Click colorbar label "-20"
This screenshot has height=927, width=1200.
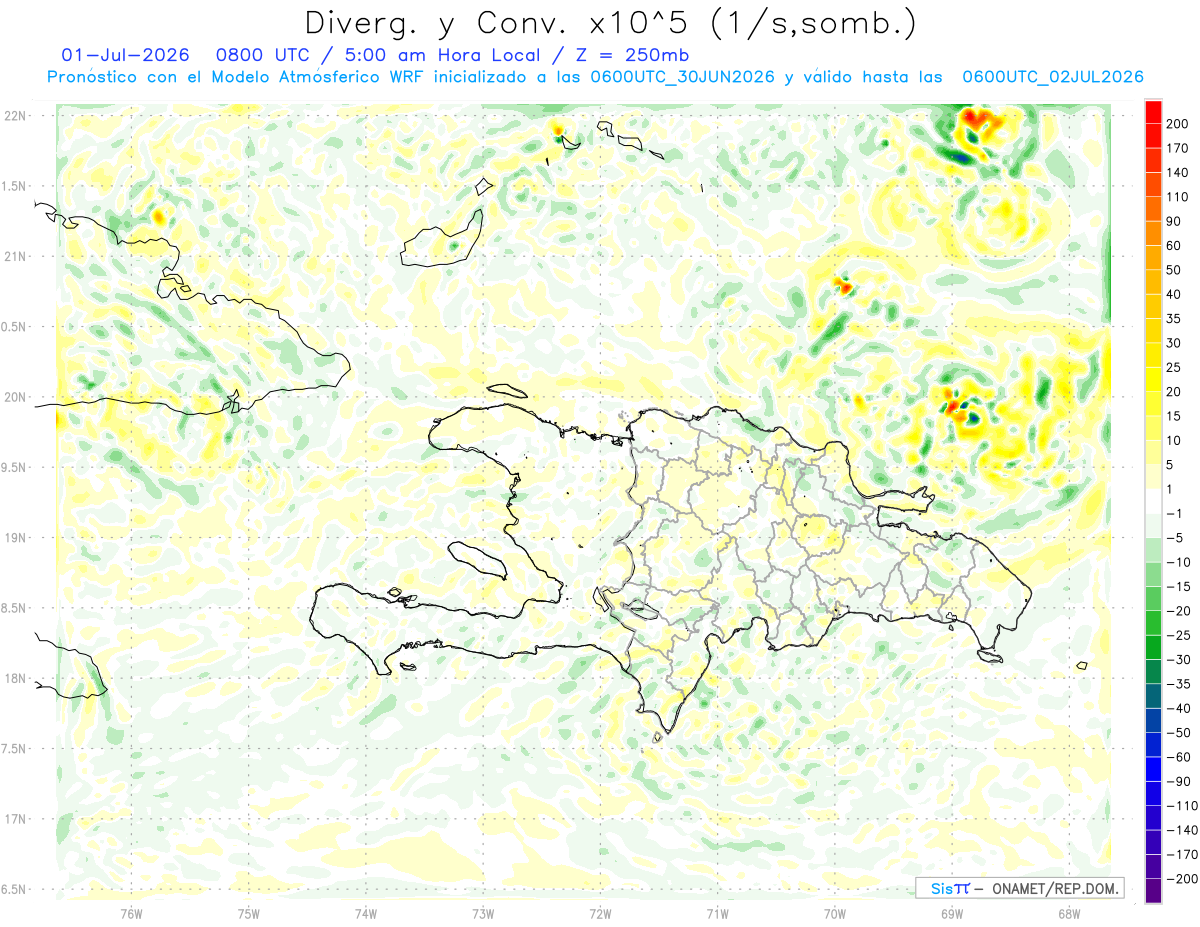coord(1180,611)
